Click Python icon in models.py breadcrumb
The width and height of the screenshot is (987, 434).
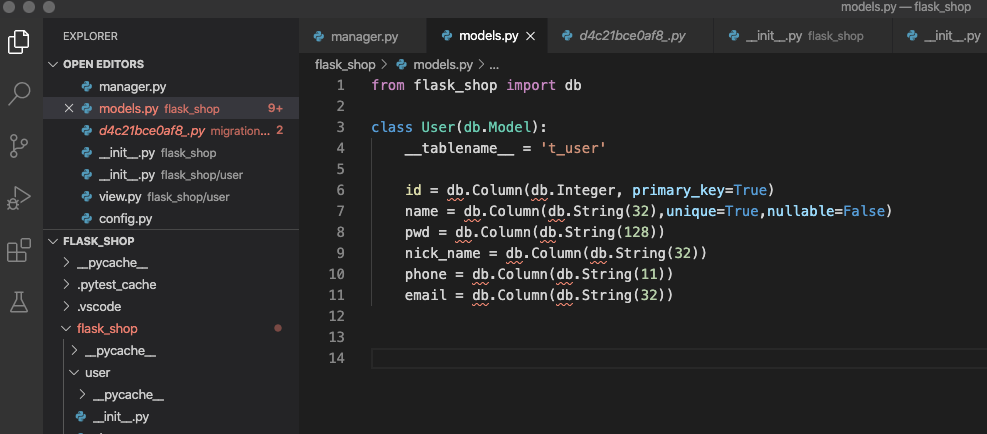coord(402,64)
